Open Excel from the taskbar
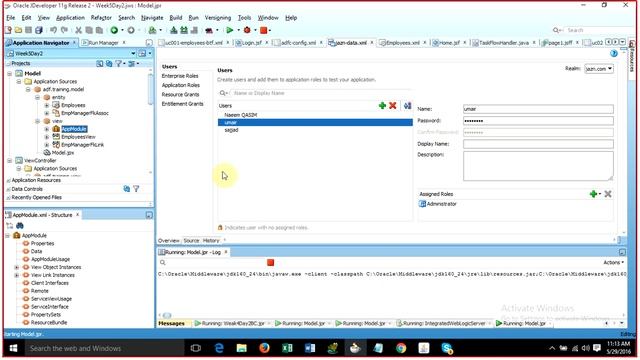The image size is (640, 360). 287,348
